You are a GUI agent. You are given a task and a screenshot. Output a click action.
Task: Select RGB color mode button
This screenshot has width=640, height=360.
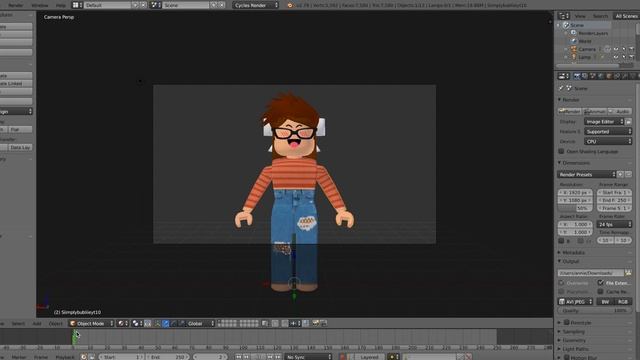coord(623,302)
